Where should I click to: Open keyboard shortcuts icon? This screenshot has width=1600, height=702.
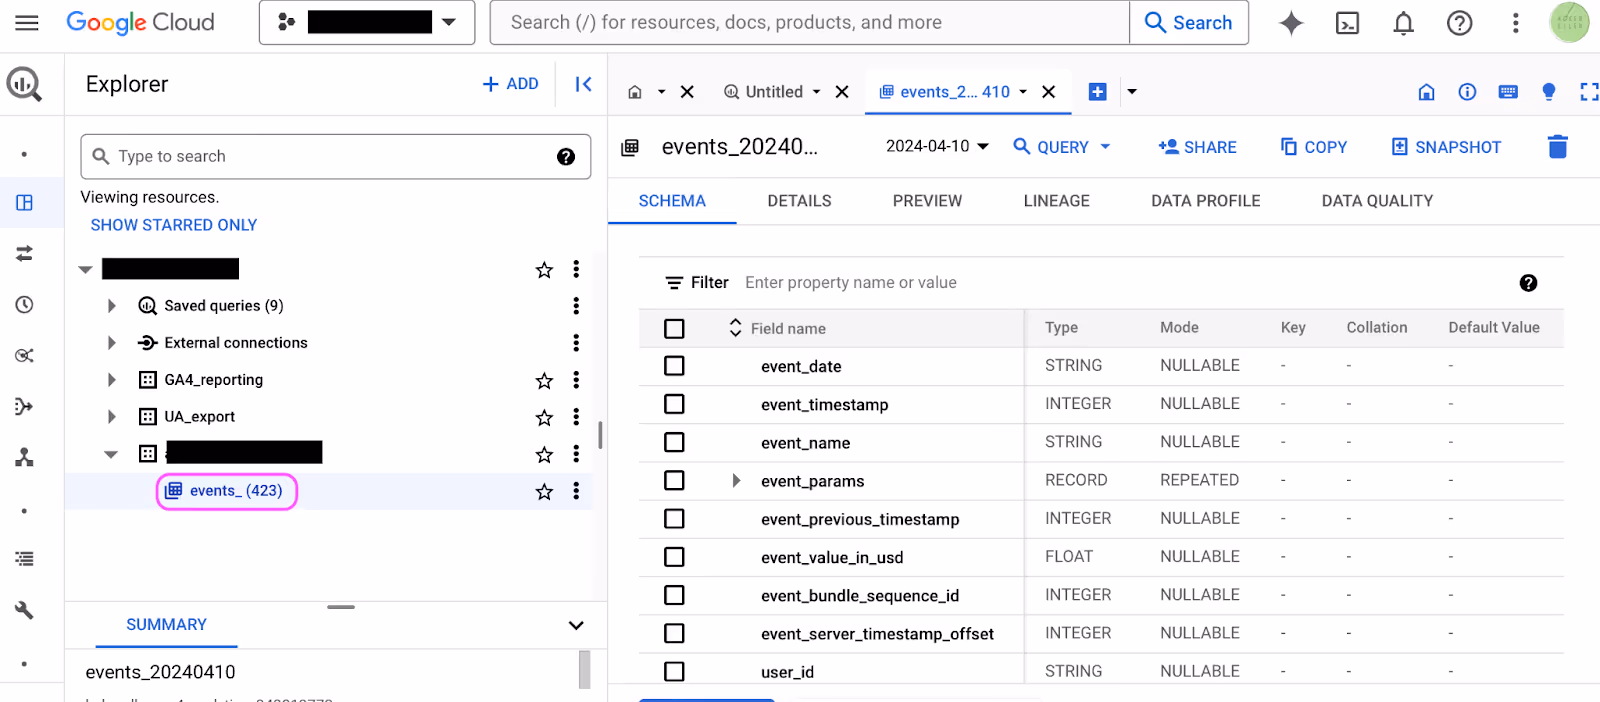1508,92
